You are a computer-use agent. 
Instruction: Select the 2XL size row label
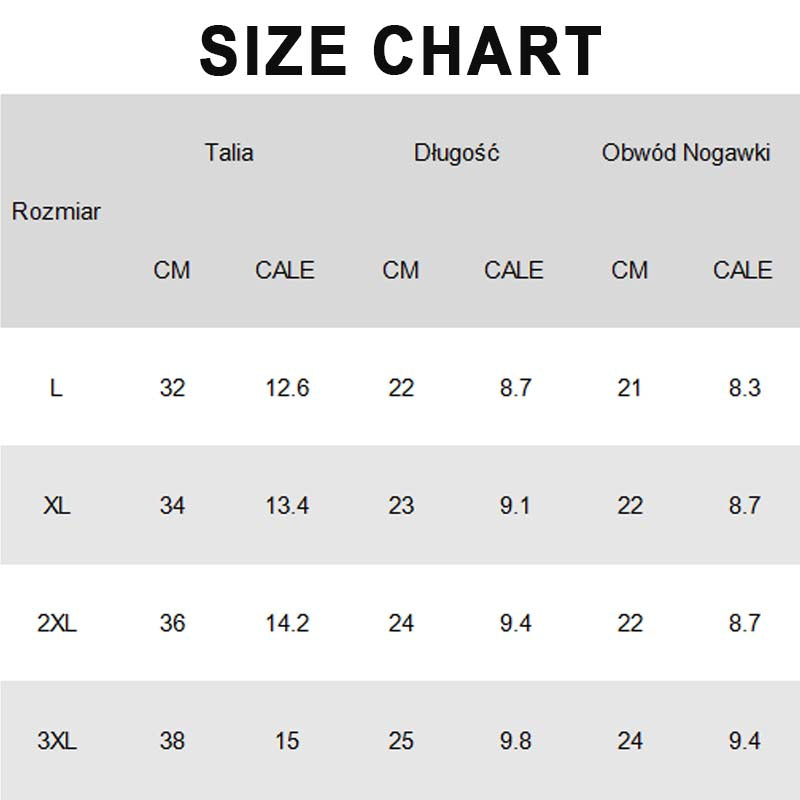[57, 624]
